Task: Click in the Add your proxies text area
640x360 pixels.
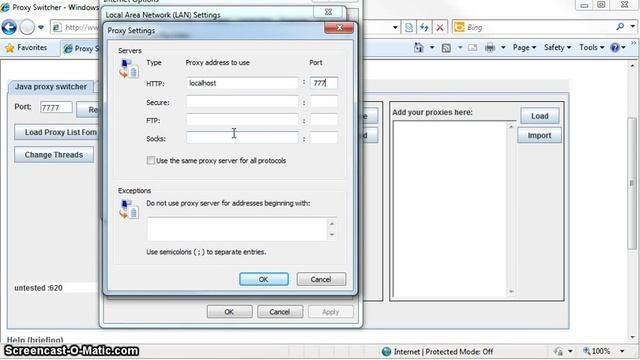Action: [450, 209]
